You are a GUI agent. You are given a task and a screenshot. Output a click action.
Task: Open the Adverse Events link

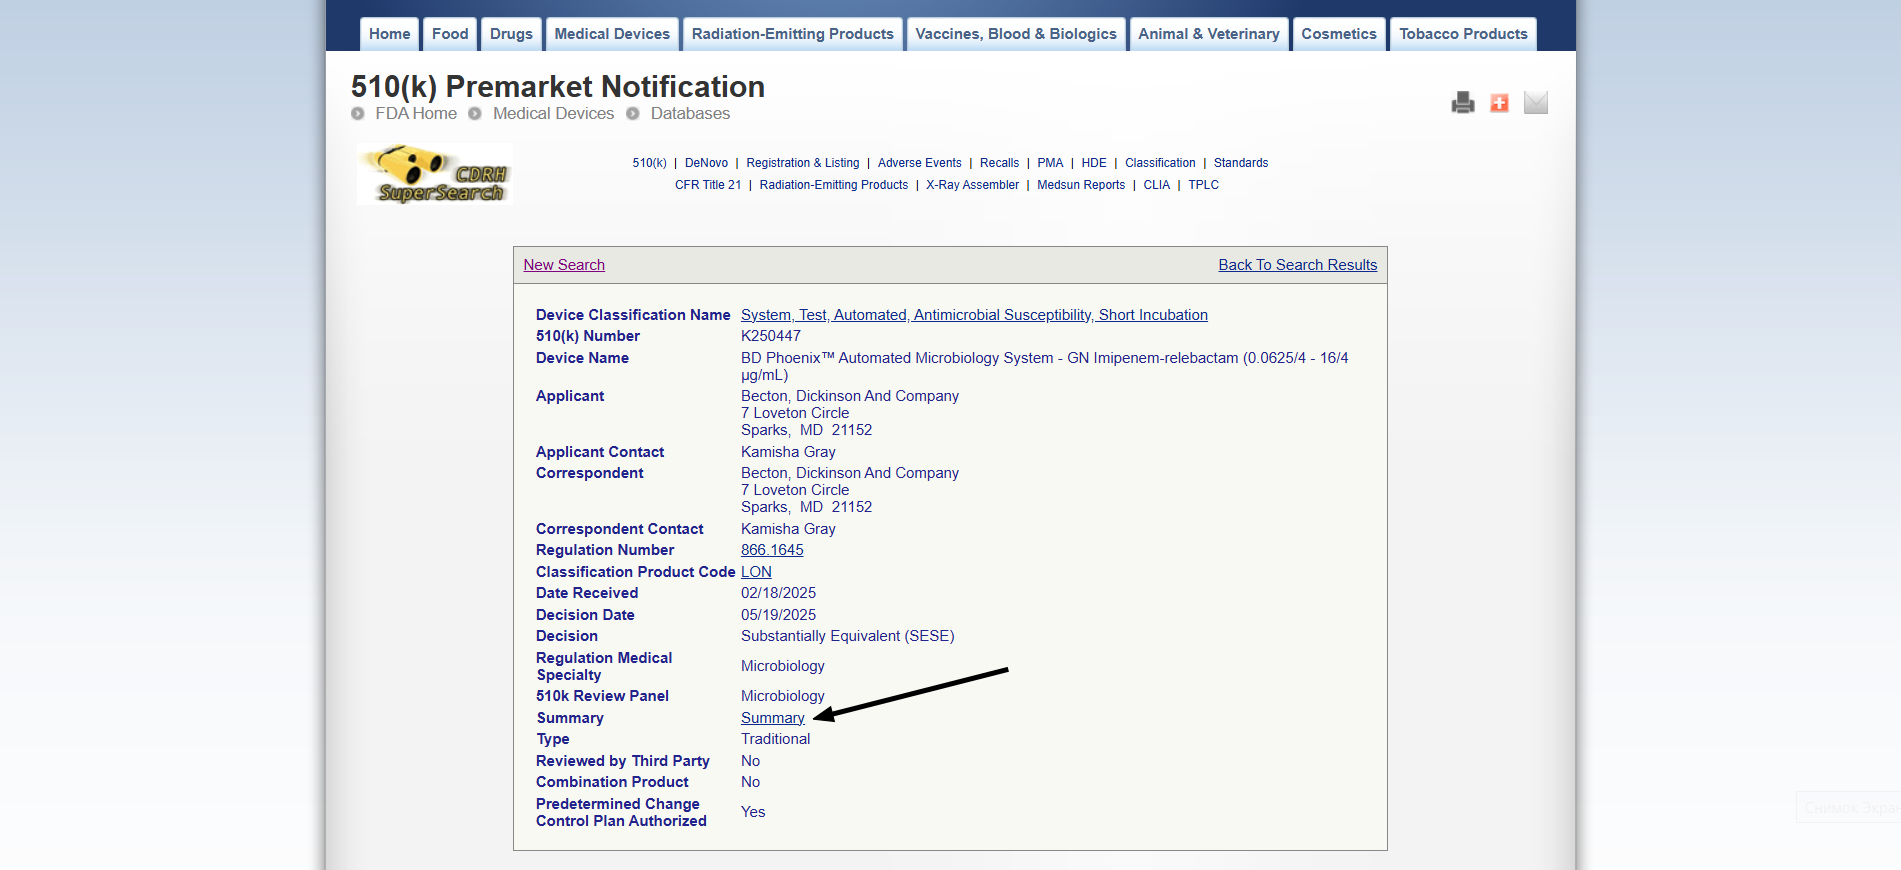pyautogui.click(x=919, y=163)
